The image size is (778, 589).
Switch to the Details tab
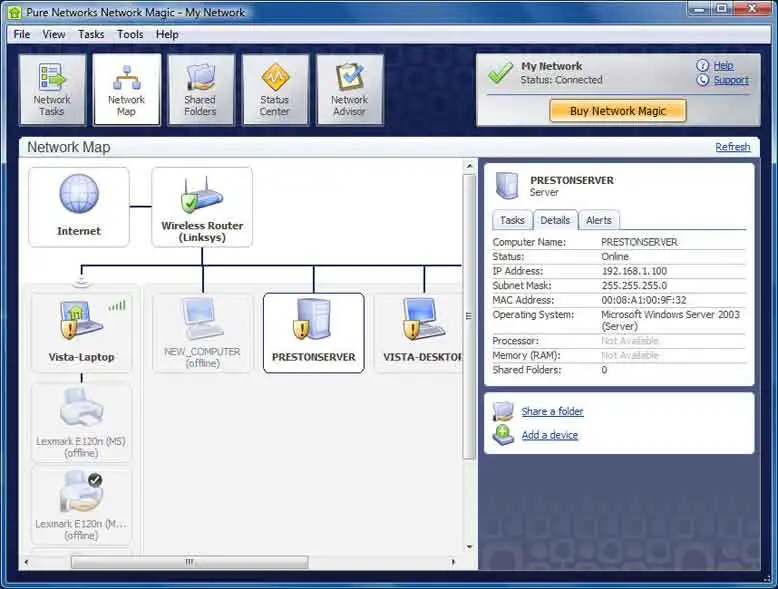[x=555, y=220]
